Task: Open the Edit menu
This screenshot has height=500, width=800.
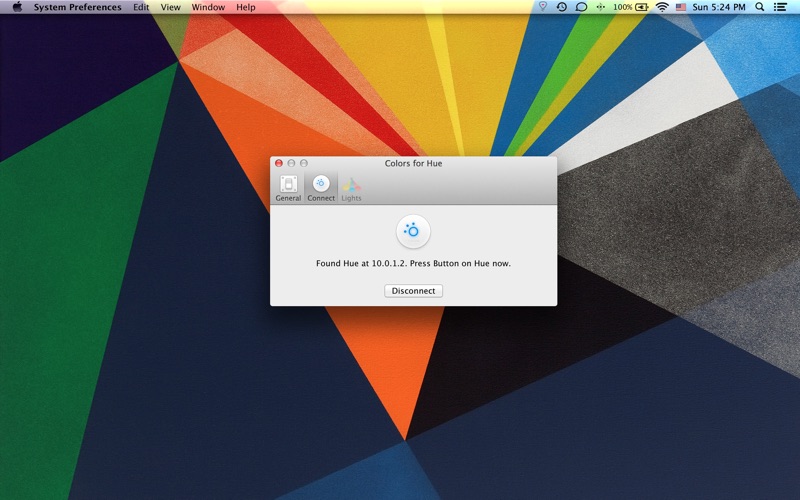Action: point(141,7)
